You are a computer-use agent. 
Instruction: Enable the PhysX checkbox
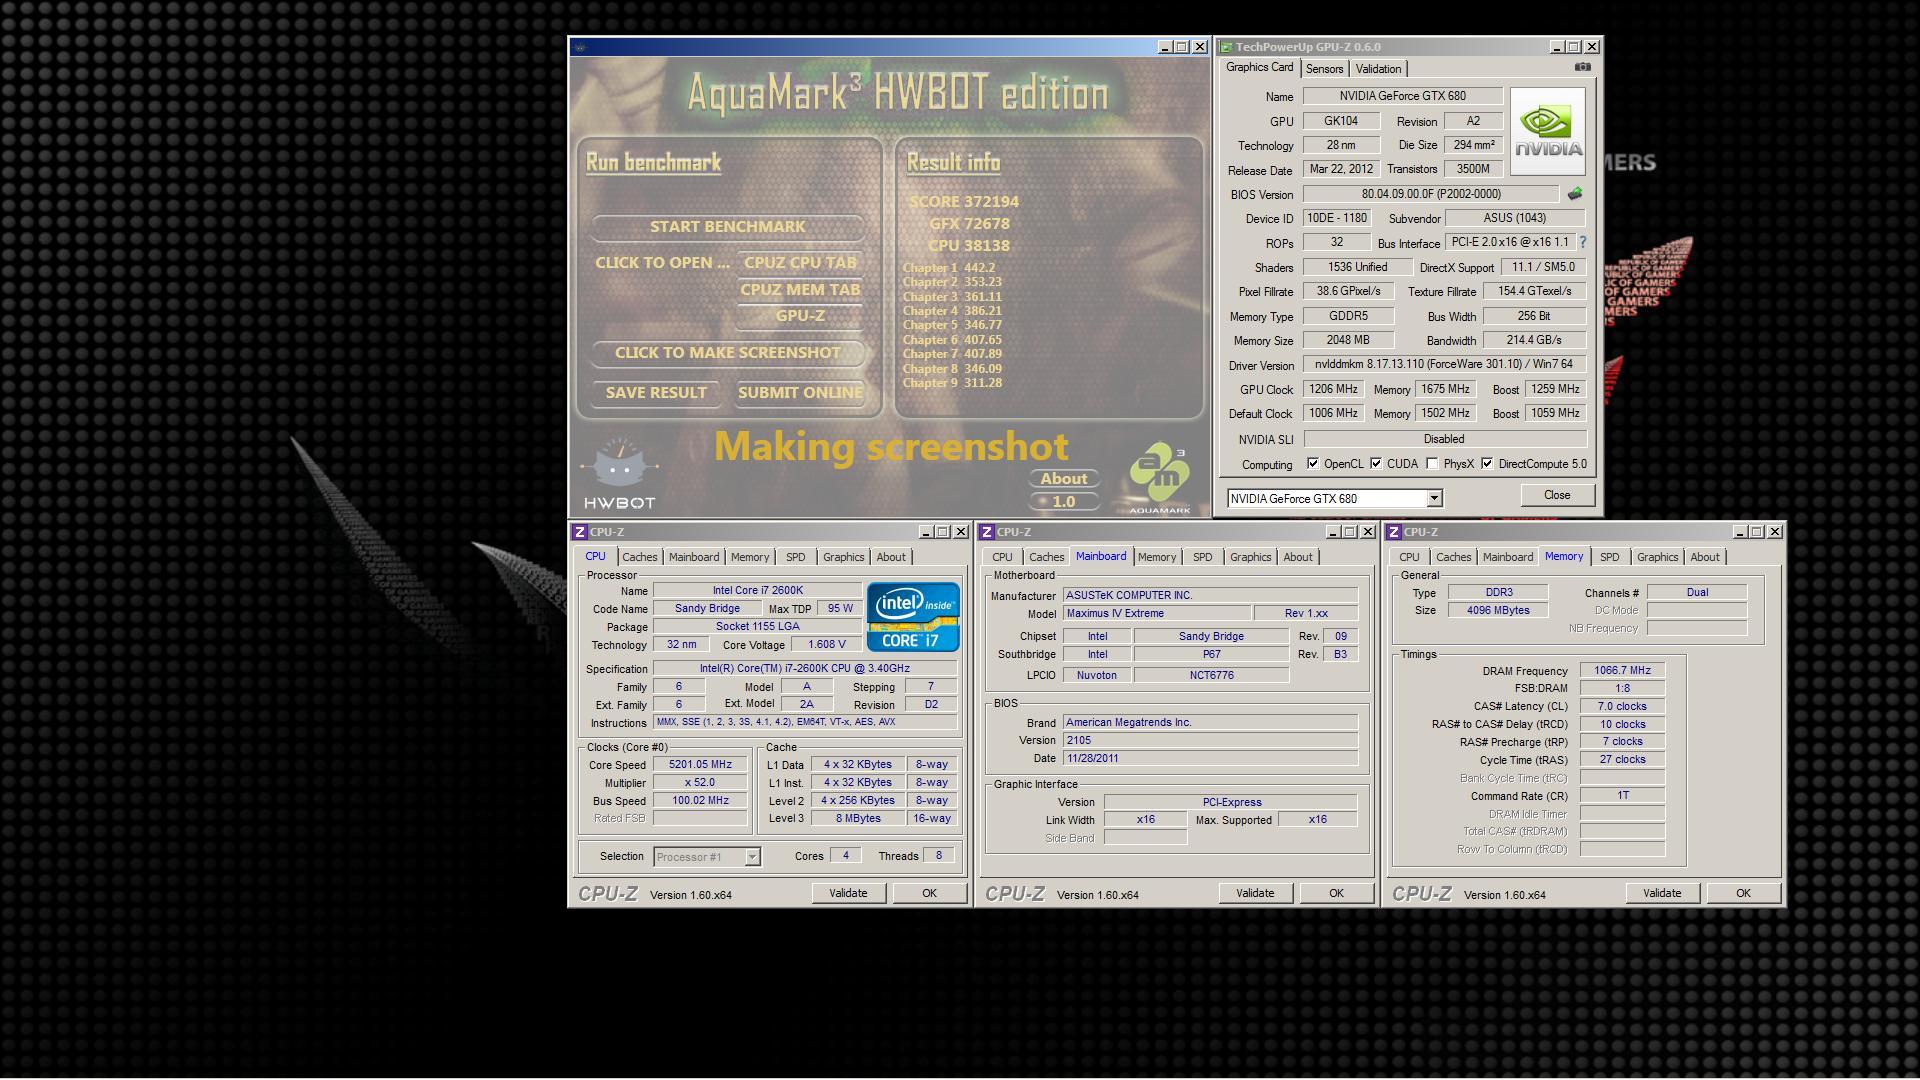(x=1432, y=464)
